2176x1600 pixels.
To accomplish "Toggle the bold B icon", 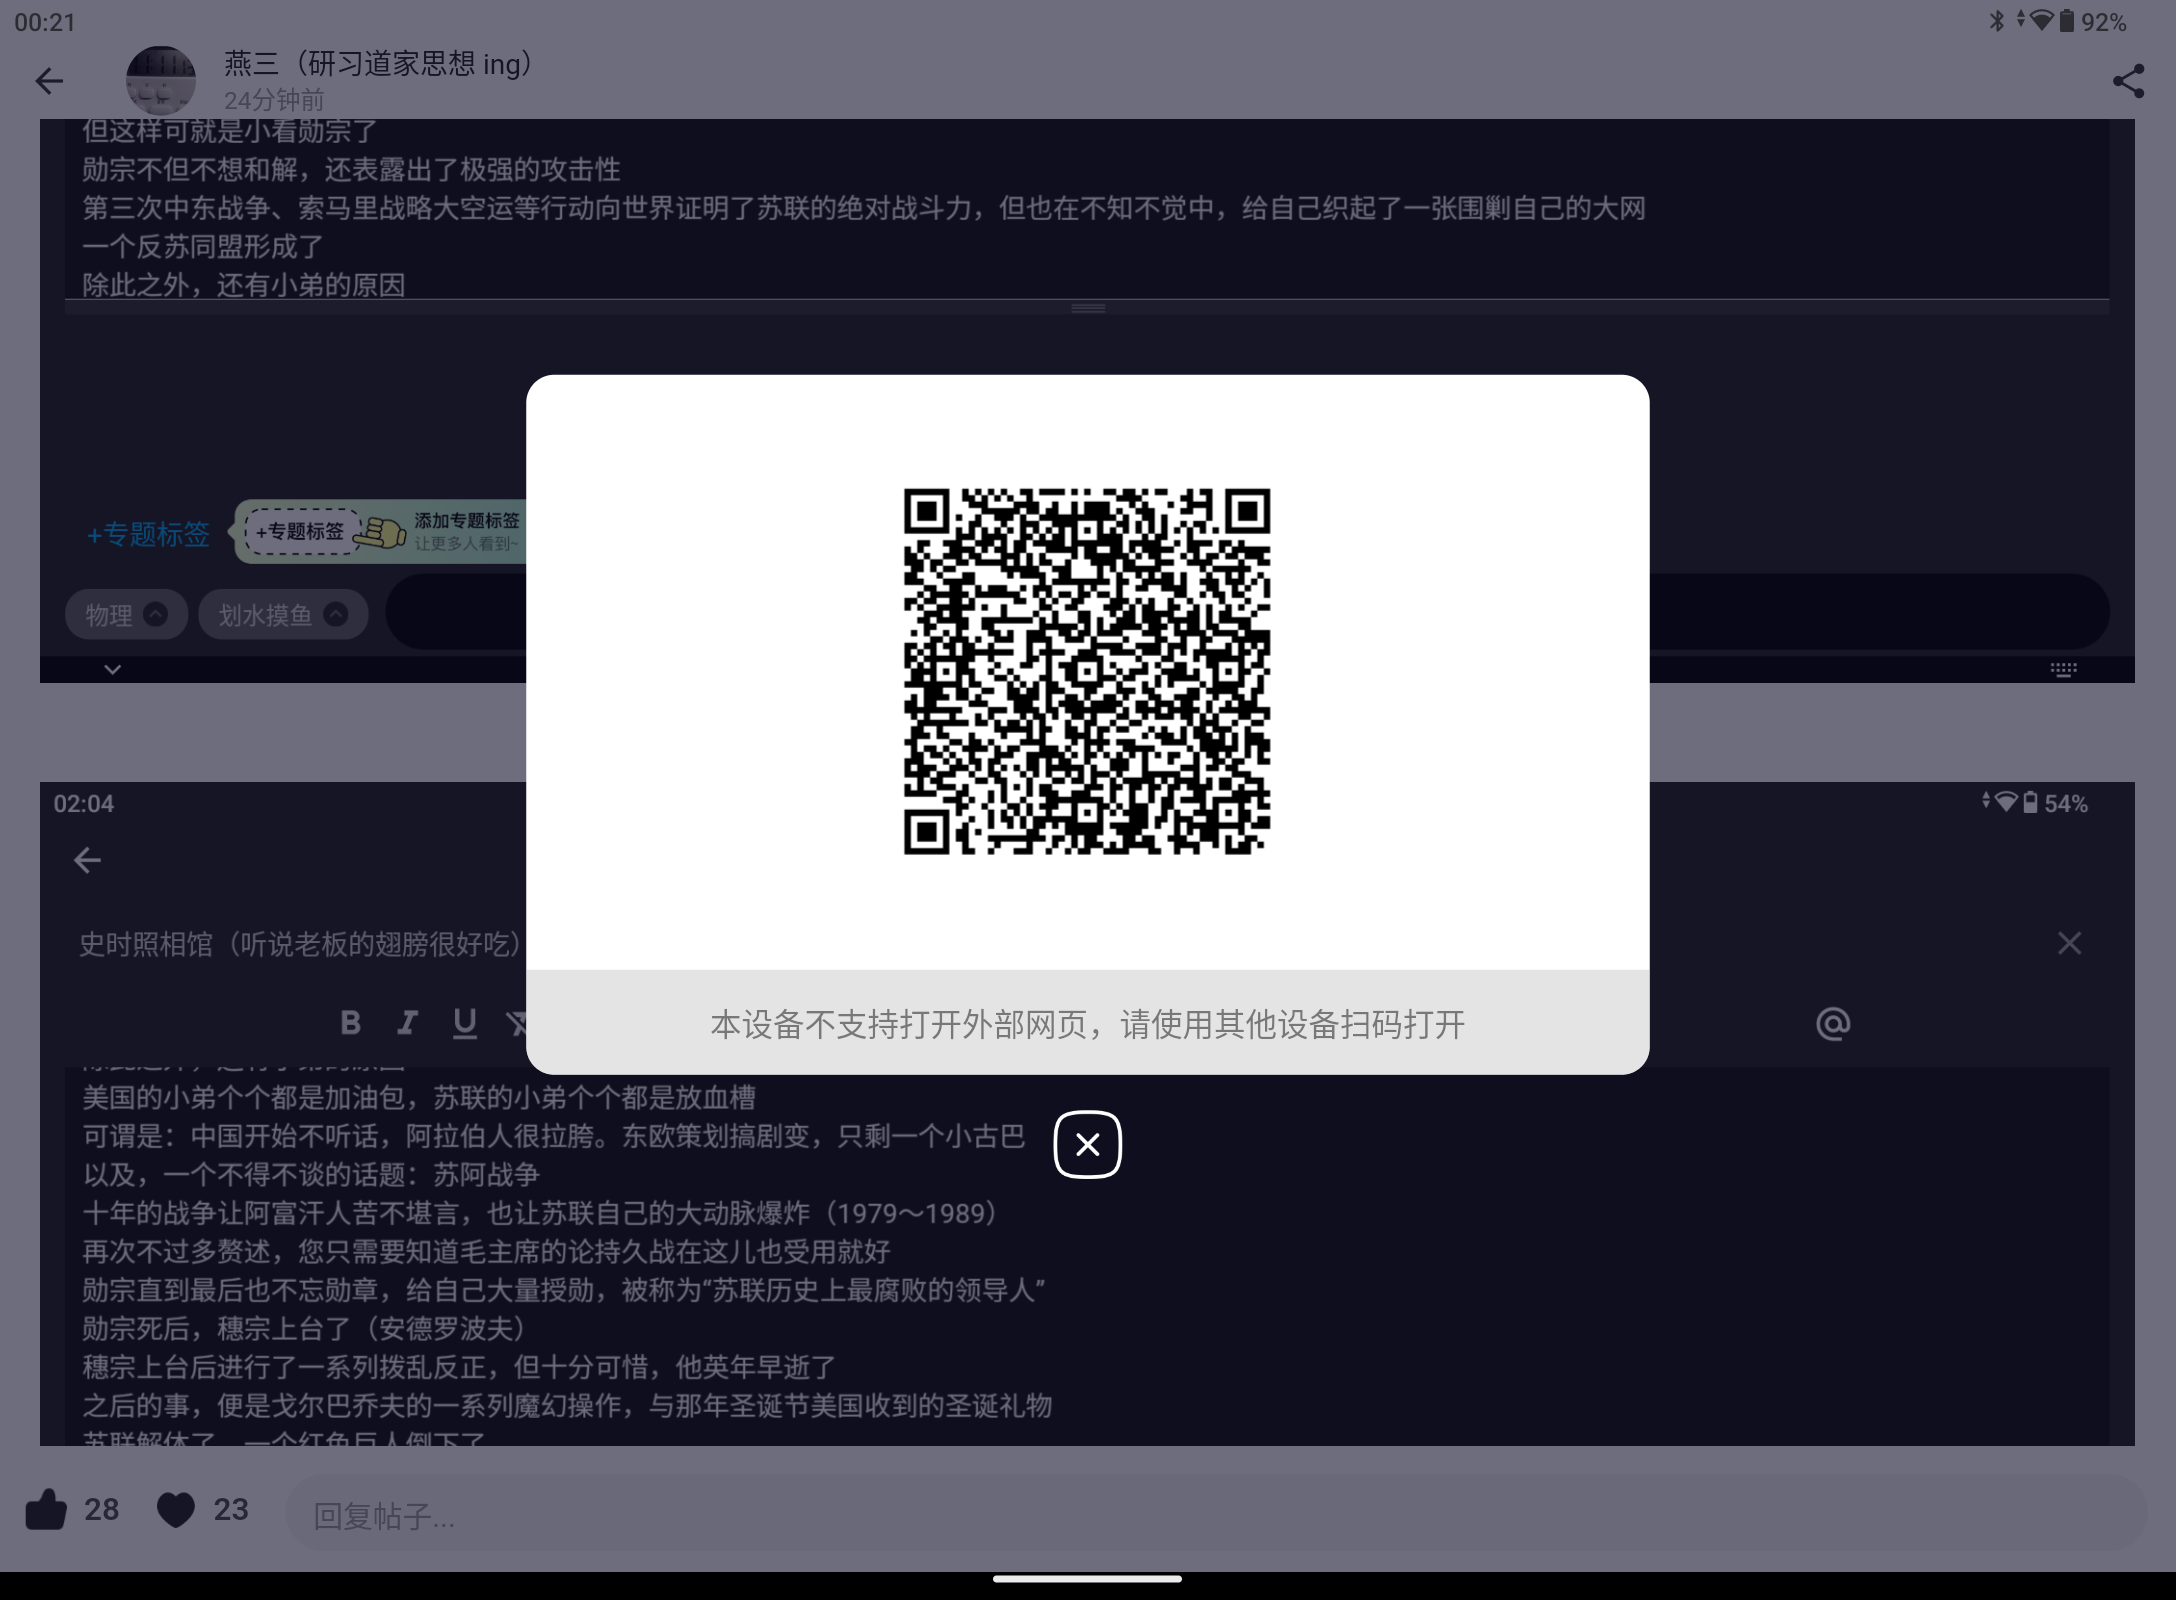I will pos(350,1022).
